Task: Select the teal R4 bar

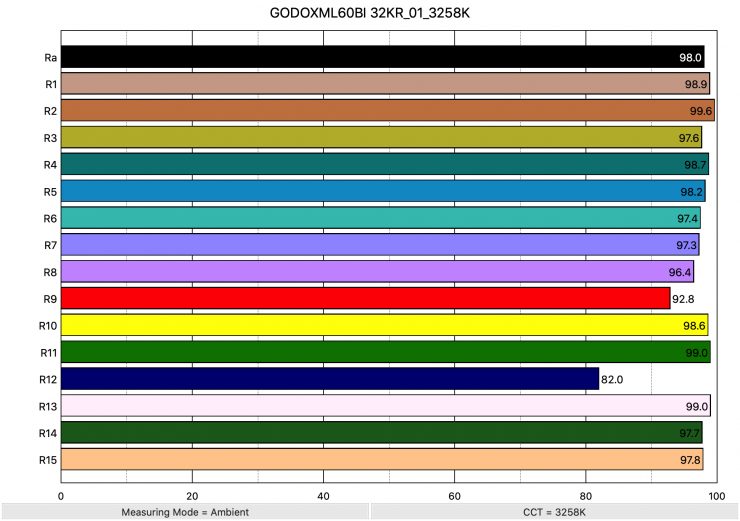Action: pos(384,164)
